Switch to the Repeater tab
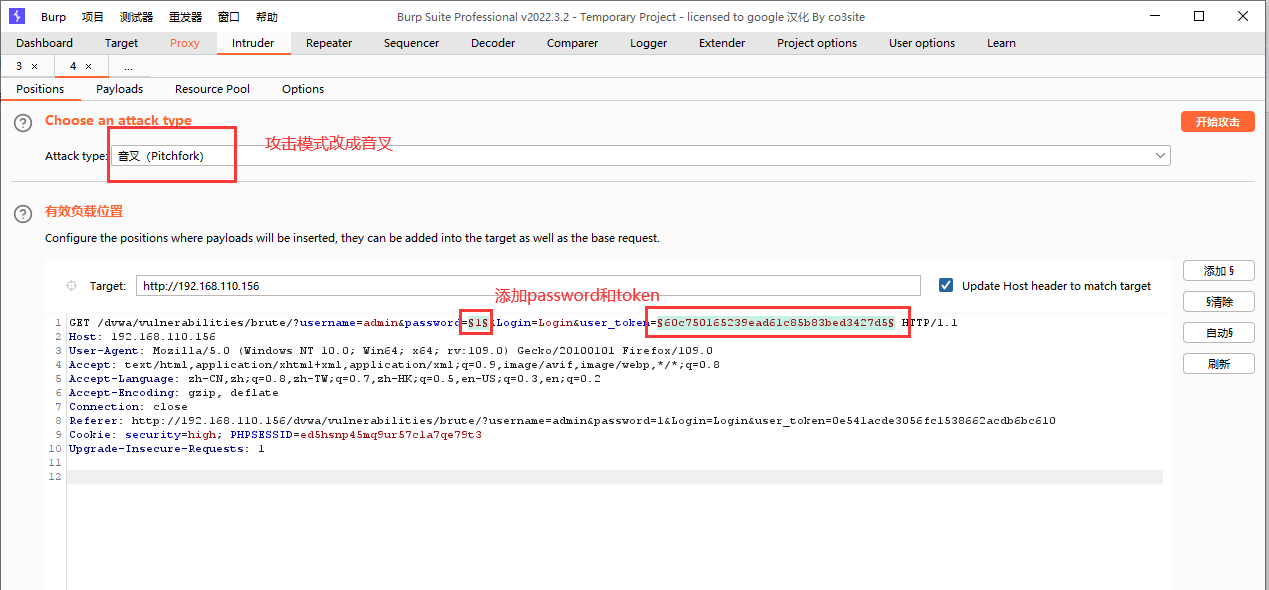1269x590 pixels. [329, 43]
